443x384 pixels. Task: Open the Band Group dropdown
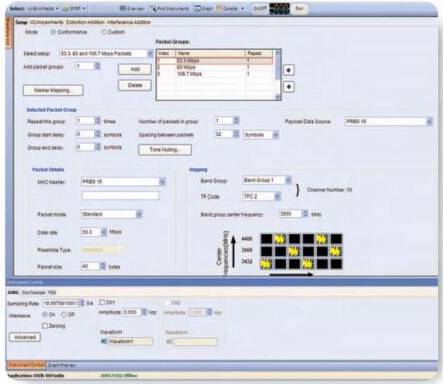[x=288, y=180]
